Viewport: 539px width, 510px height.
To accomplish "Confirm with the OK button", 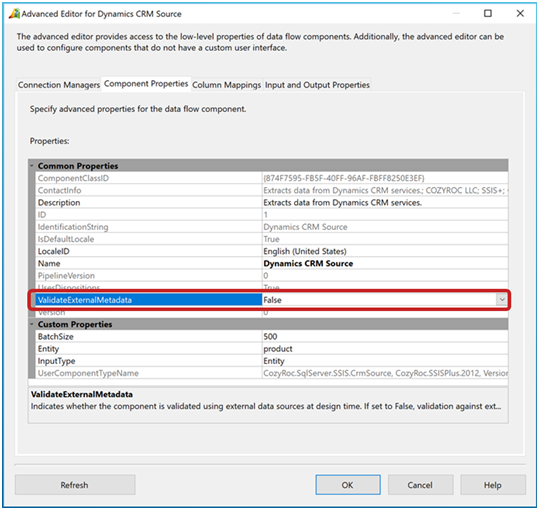I will 348,485.
